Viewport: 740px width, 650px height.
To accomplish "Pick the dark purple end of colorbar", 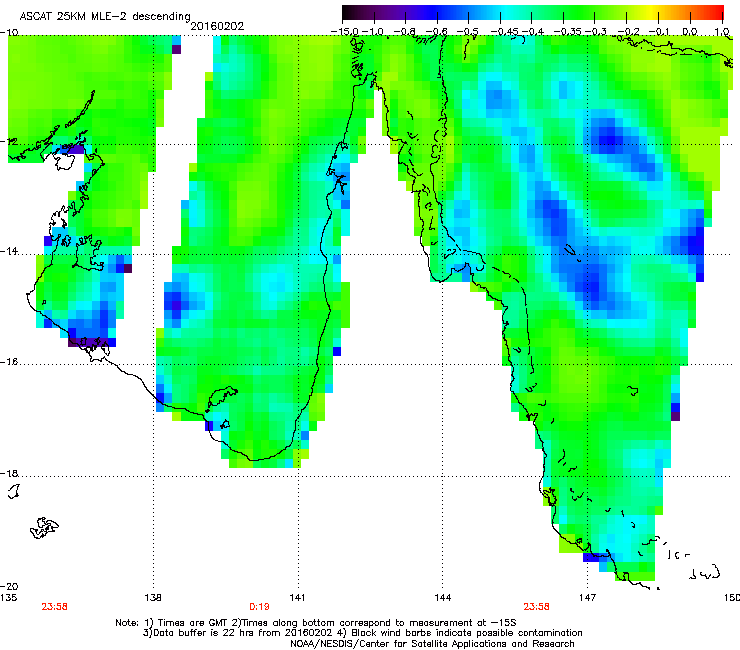I will pyautogui.click(x=350, y=13).
